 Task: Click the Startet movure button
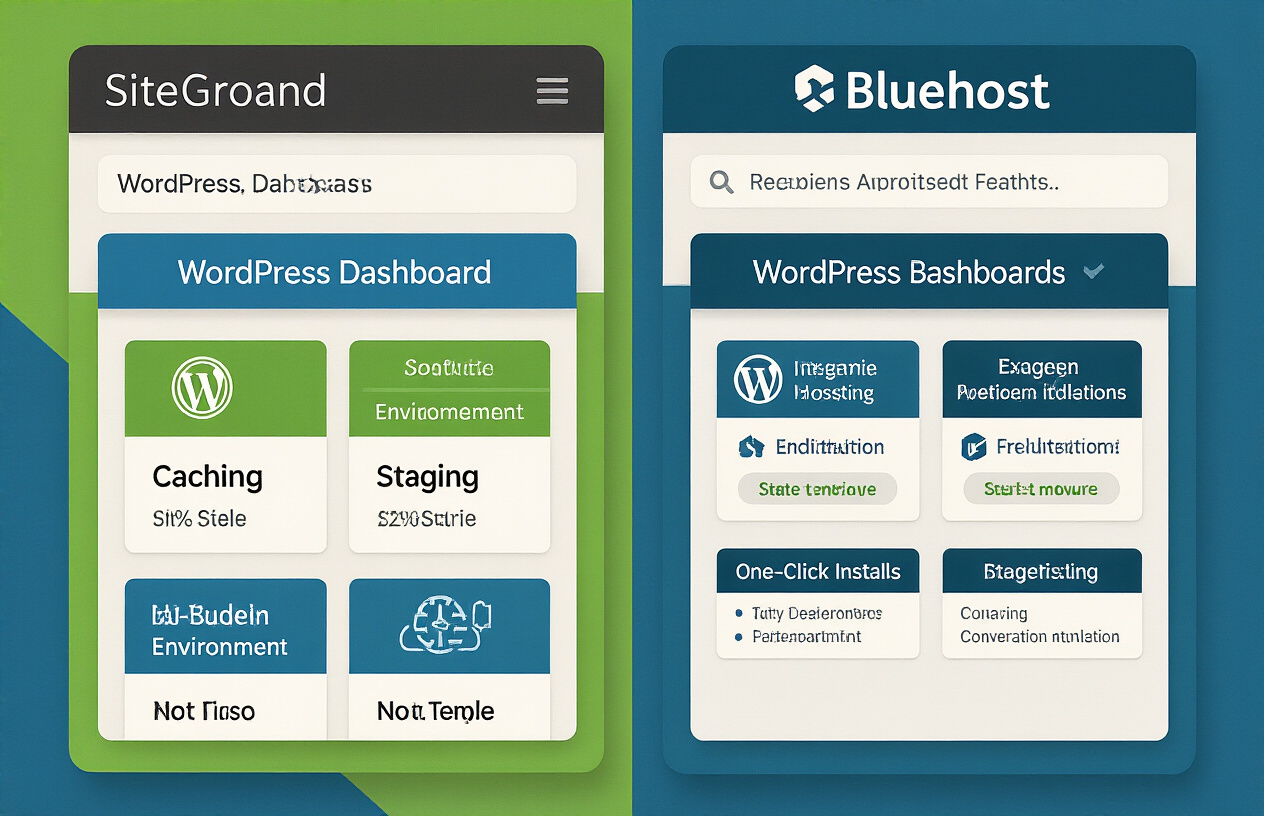[x=1040, y=489]
